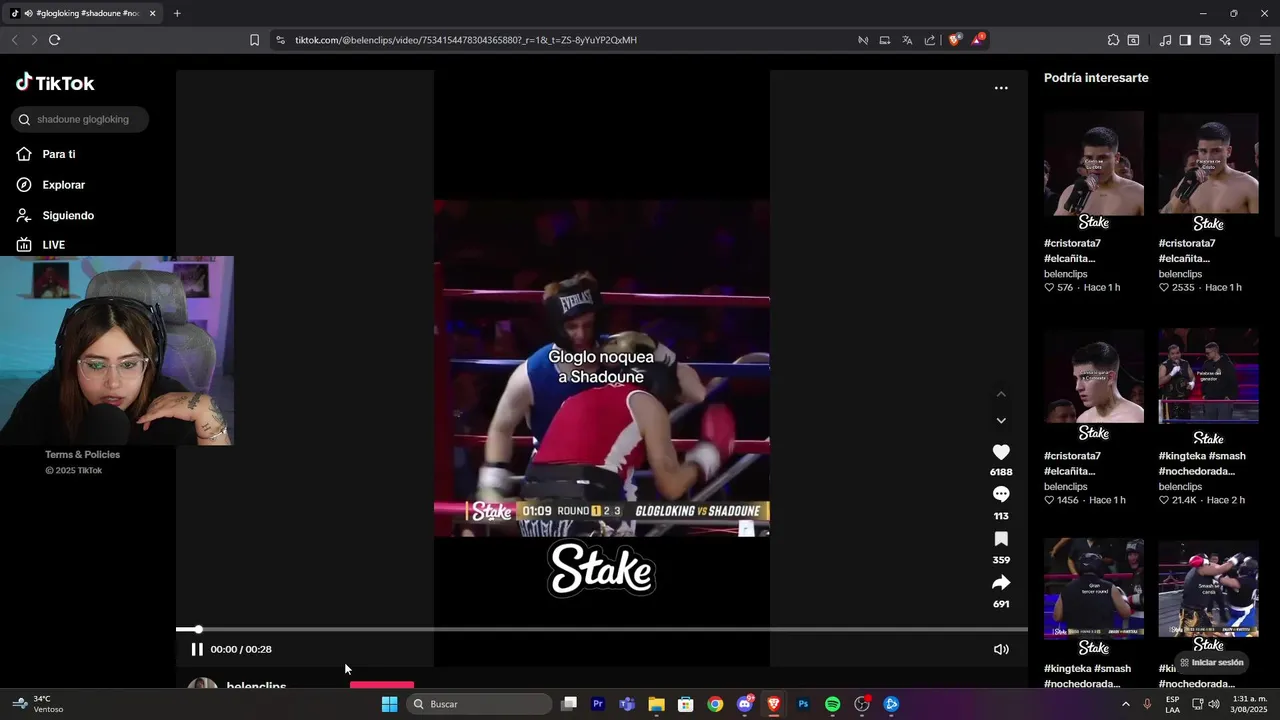The width and height of the screenshot is (1280, 720).
Task: Bookmark this page in the address bar
Action: coord(254,40)
